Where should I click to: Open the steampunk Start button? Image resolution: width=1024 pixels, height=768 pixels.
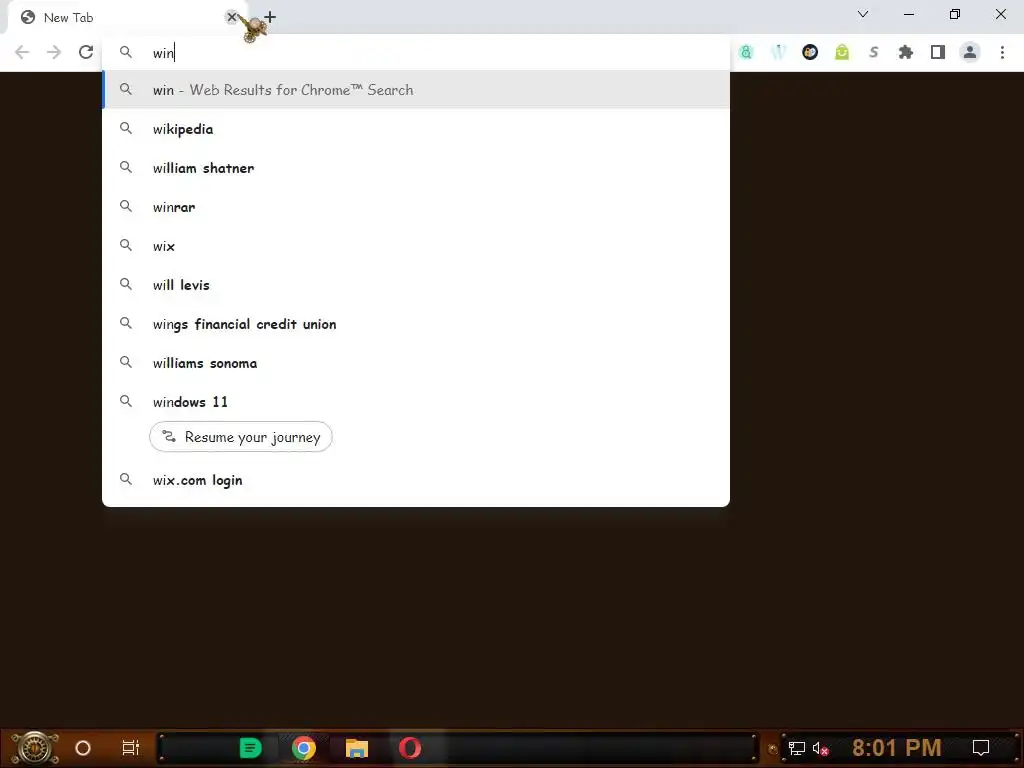[35, 748]
